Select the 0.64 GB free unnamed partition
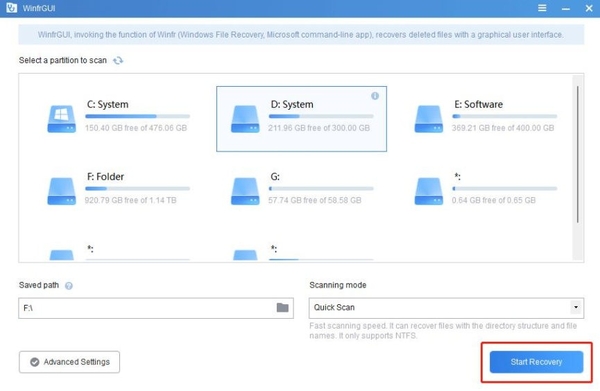The width and height of the screenshot is (600, 391). click(486, 191)
